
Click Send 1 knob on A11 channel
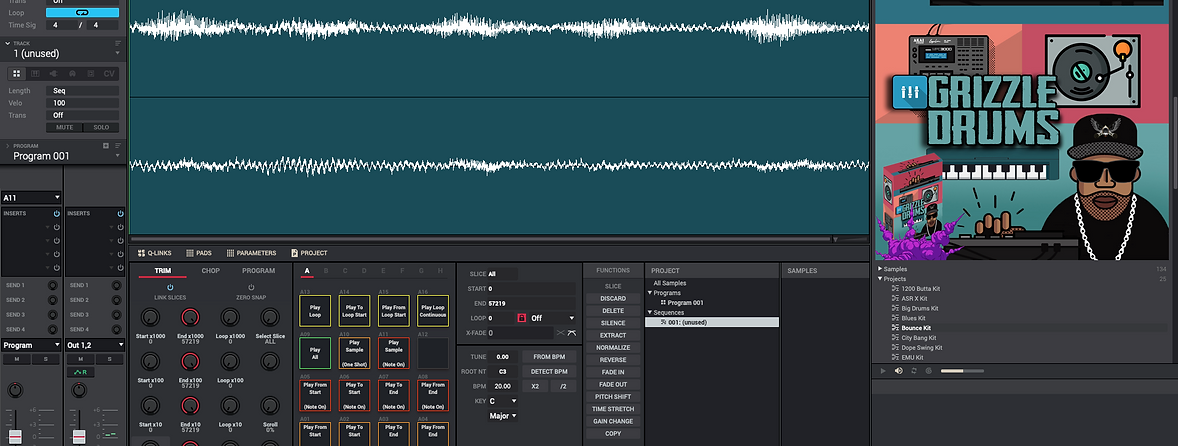coord(52,285)
